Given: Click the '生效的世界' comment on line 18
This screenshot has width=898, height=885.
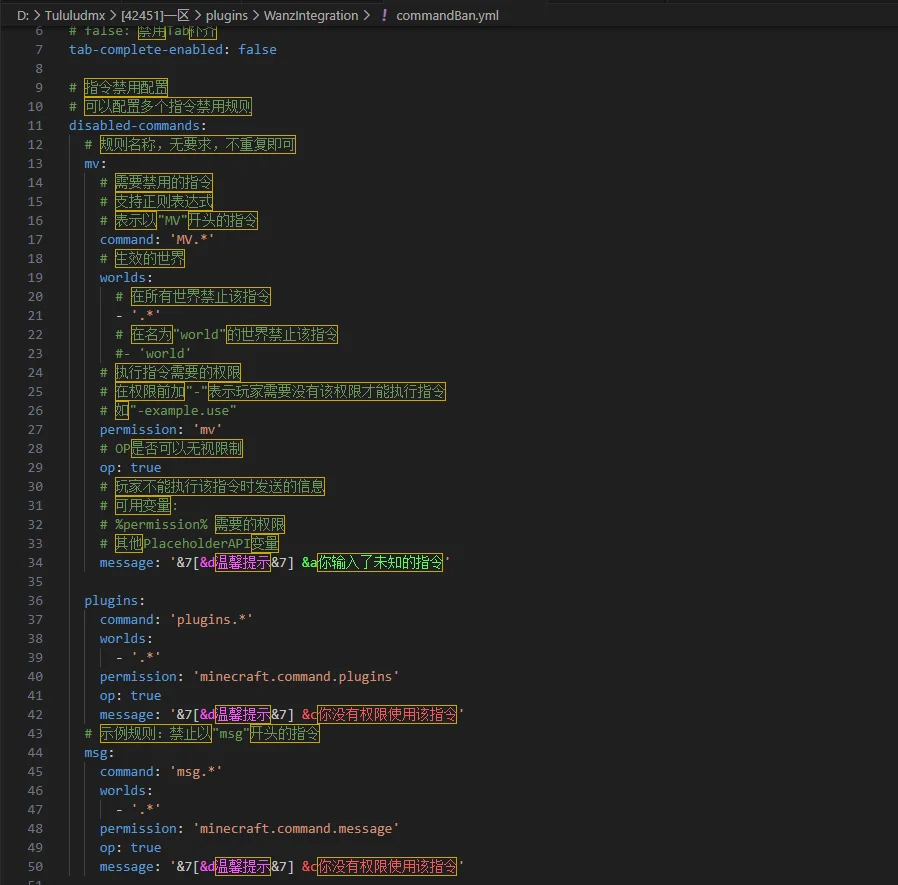Looking at the screenshot, I should coord(149,258).
